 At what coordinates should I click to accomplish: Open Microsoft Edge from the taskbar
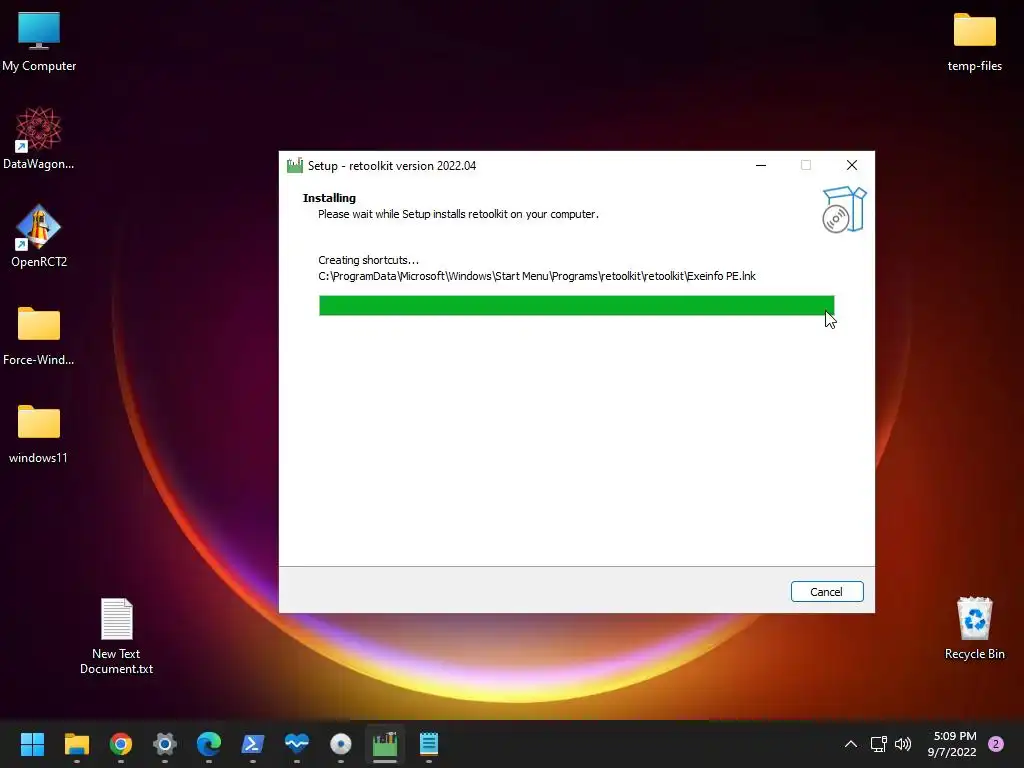209,744
